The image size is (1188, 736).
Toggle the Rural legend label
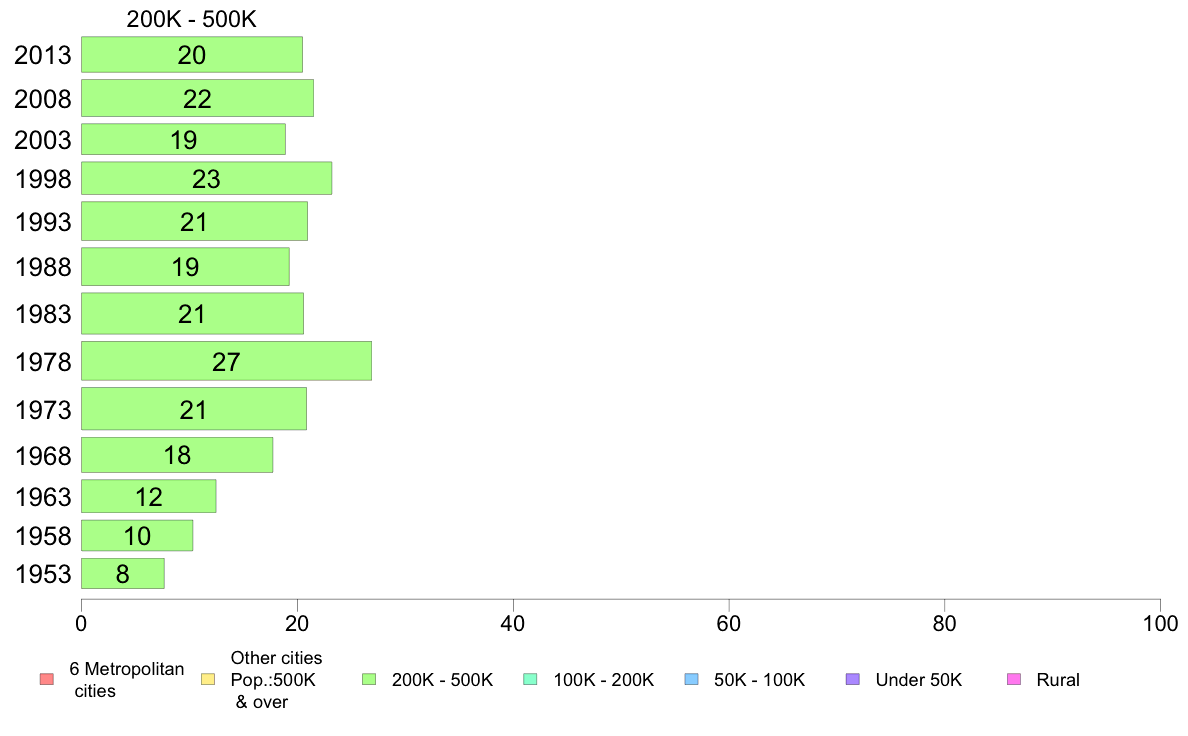pyautogui.click(x=1058, y=680)
